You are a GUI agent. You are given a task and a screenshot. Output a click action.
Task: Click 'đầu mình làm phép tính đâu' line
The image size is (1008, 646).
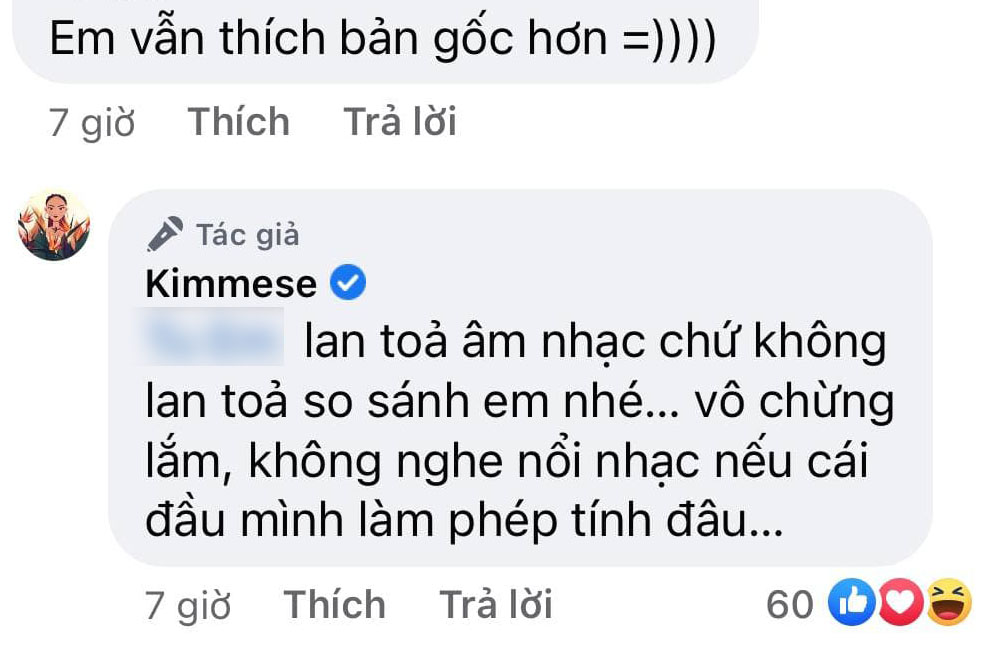pos(464,519)
